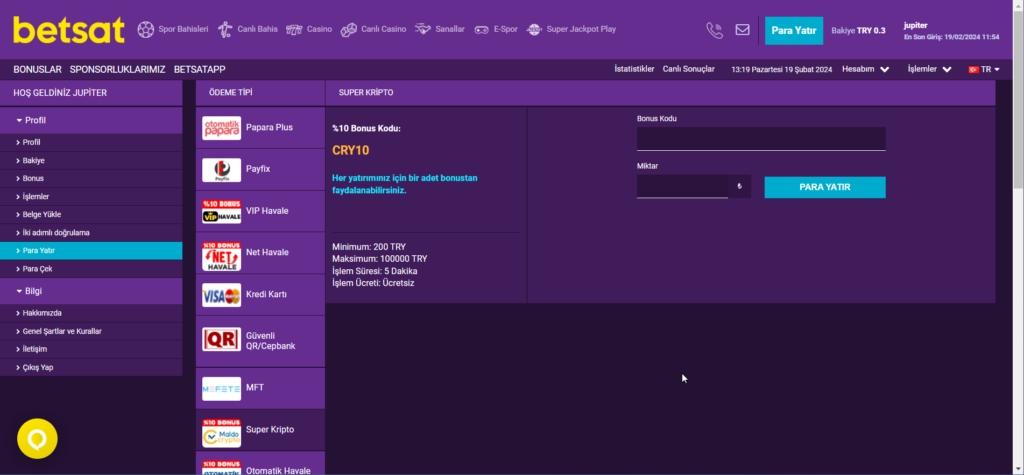The height and width of the screenshot is (475, 1024).
Task: Focus the Bonus Kodu input field
Action: (x=761, y=139)
